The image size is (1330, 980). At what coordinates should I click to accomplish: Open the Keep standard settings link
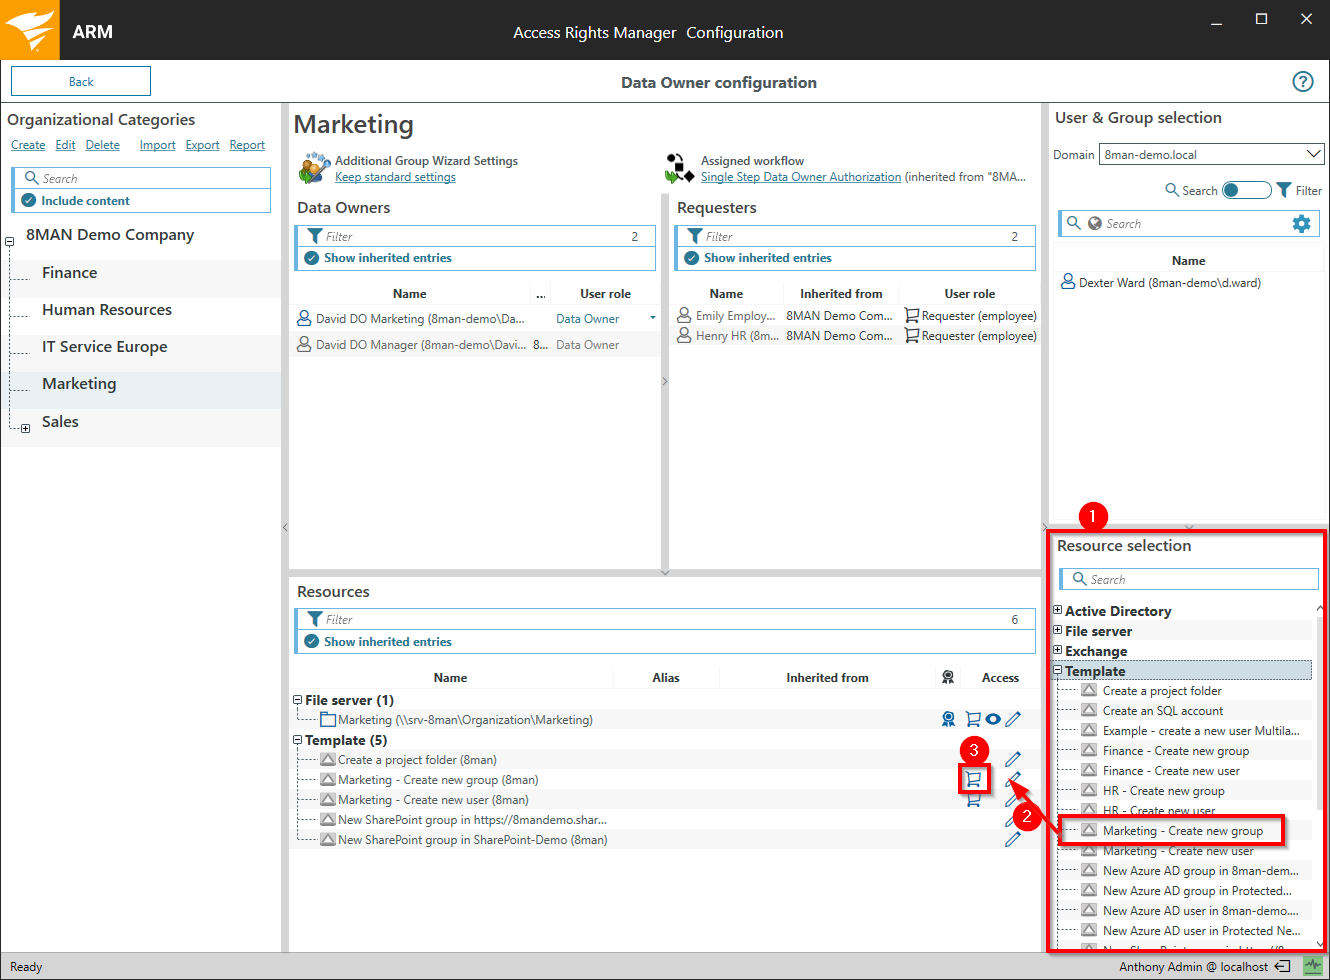click(x=395, y=177)
